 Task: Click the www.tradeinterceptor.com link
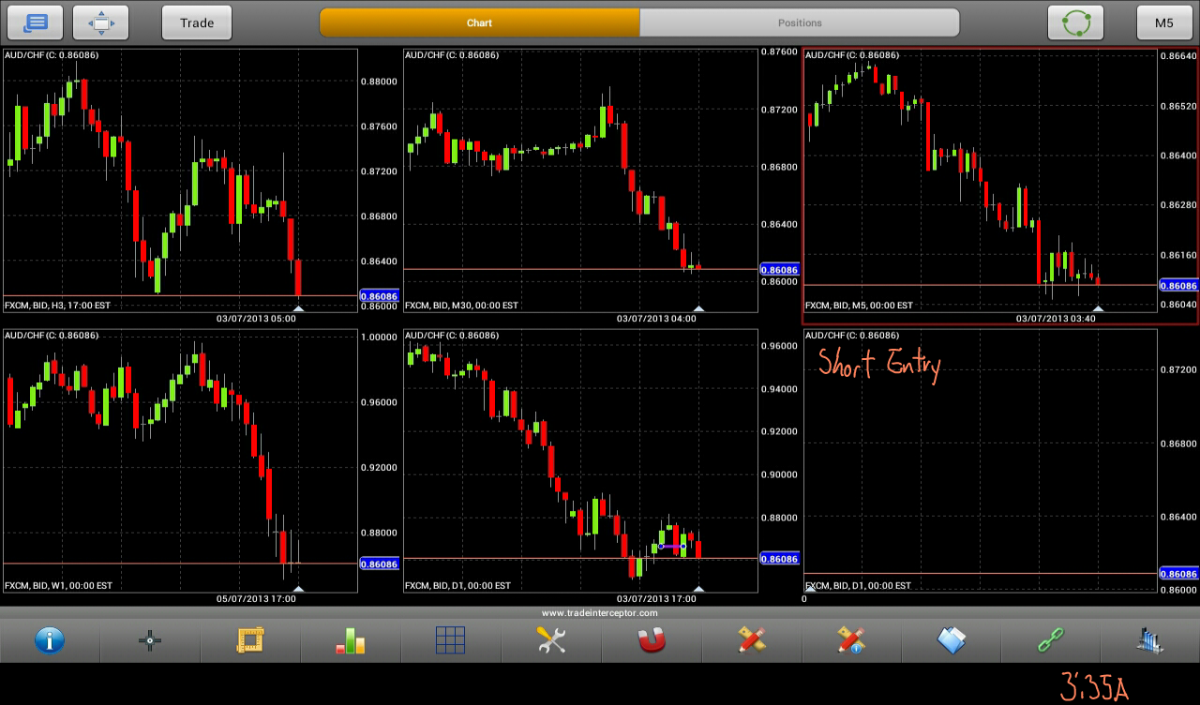(600, 612)
